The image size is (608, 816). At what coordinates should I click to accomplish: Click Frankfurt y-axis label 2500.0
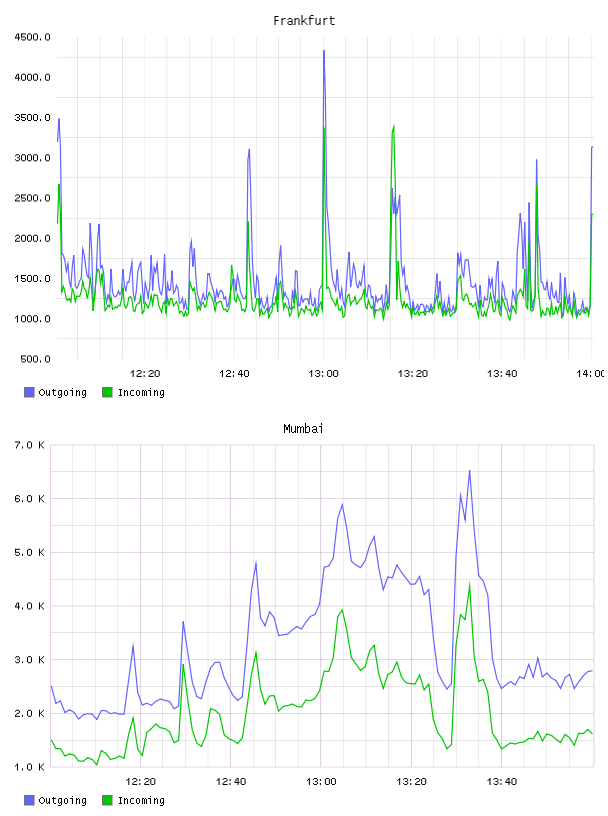32,198
